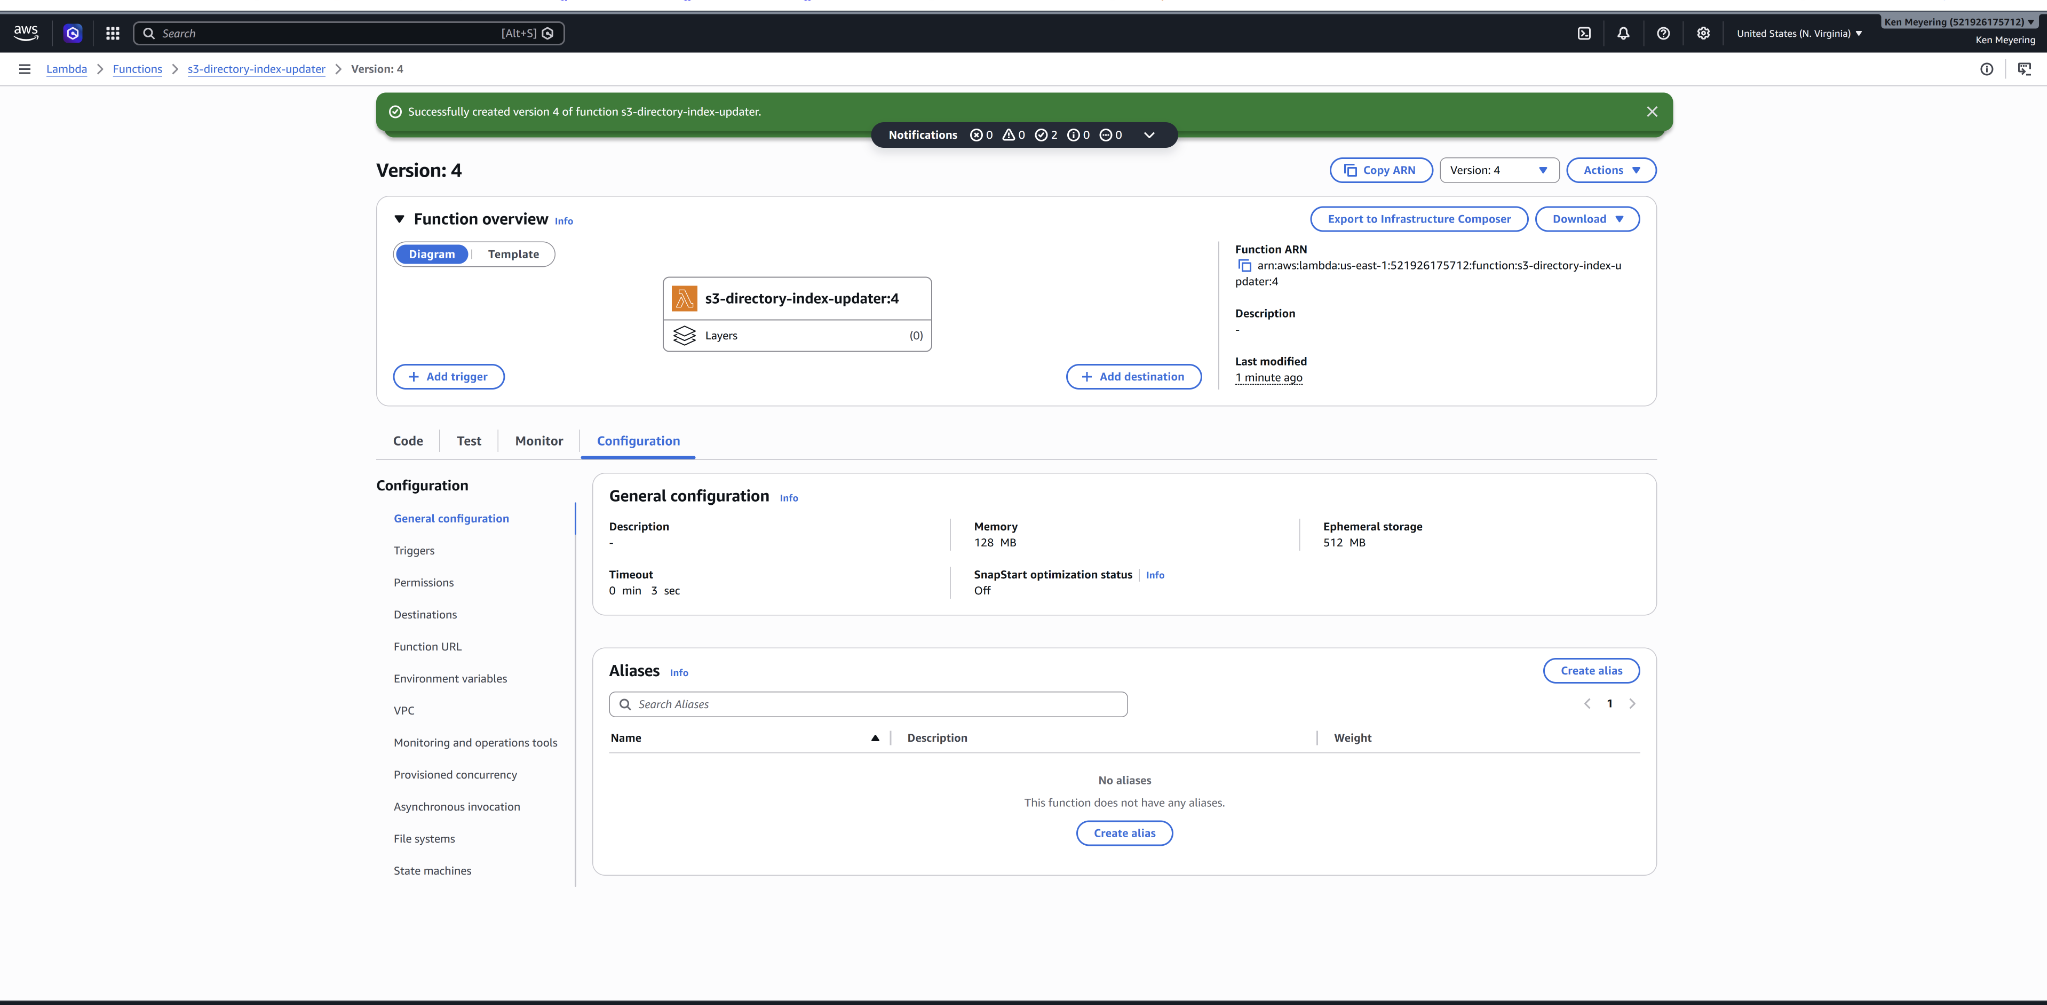The height and width of the screenshot is (1005, 2047).
Task: Open the settings gear icon
Action: (x=1703, y=33)
